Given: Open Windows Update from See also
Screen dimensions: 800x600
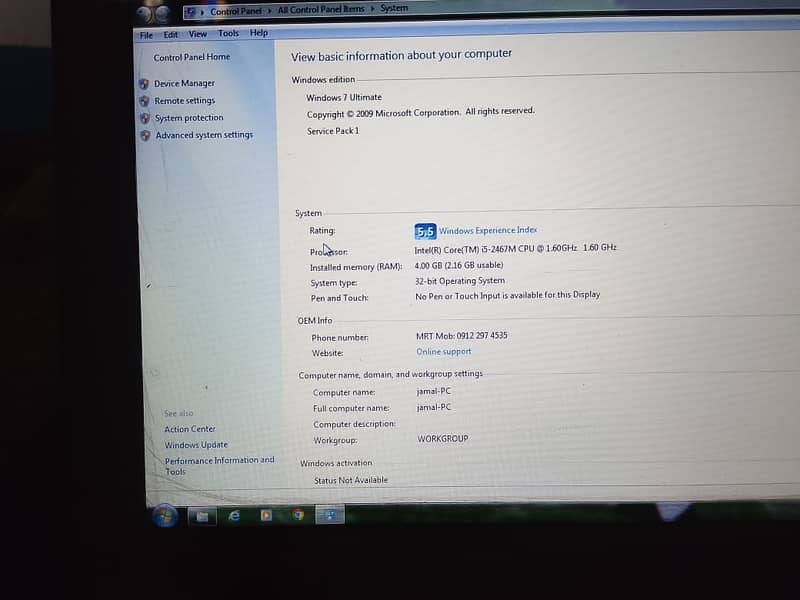Looking at the screenshot, I should pyautogui.click(x=196, y=445).
